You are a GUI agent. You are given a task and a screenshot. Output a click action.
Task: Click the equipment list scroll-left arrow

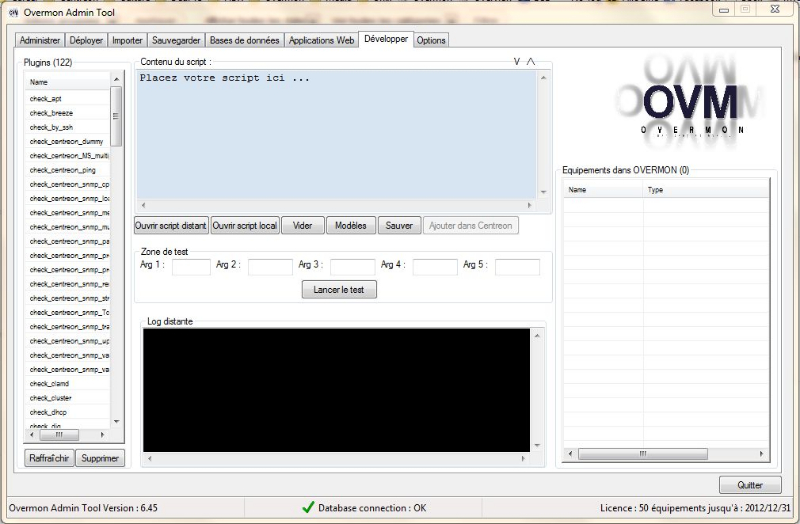[570, 454]
